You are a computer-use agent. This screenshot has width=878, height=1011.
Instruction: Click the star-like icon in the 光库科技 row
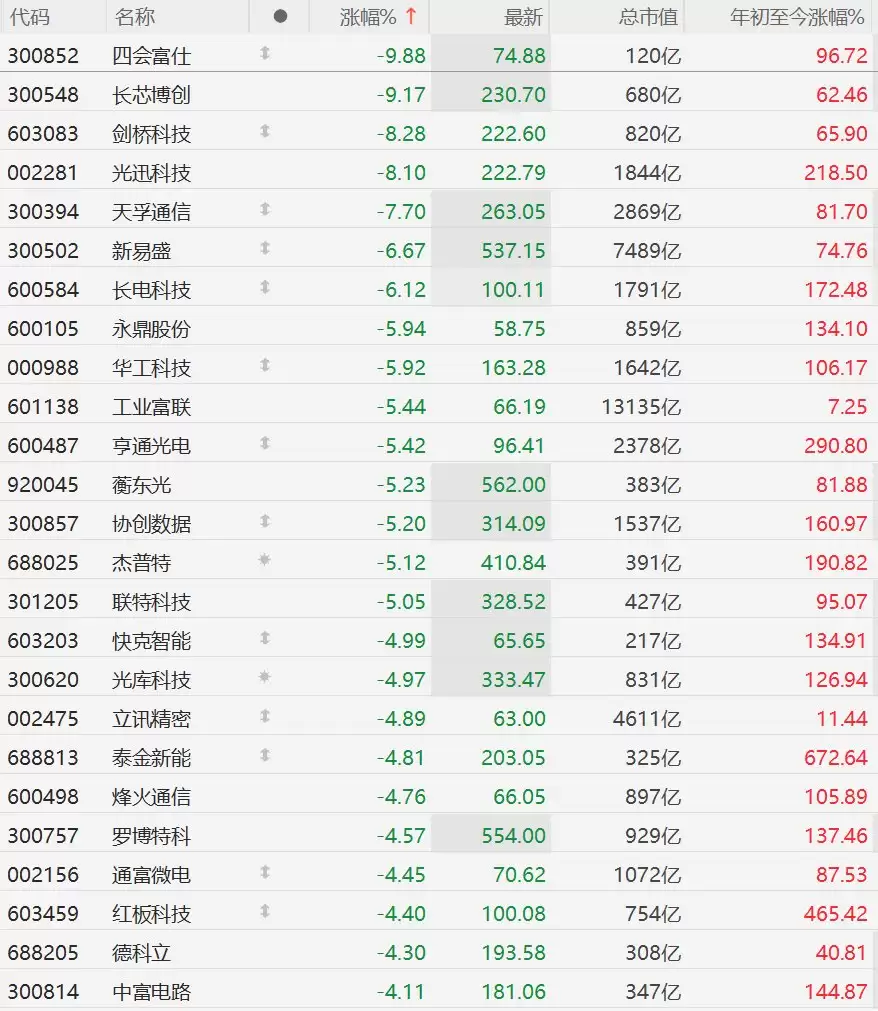(x=264, y=677)
